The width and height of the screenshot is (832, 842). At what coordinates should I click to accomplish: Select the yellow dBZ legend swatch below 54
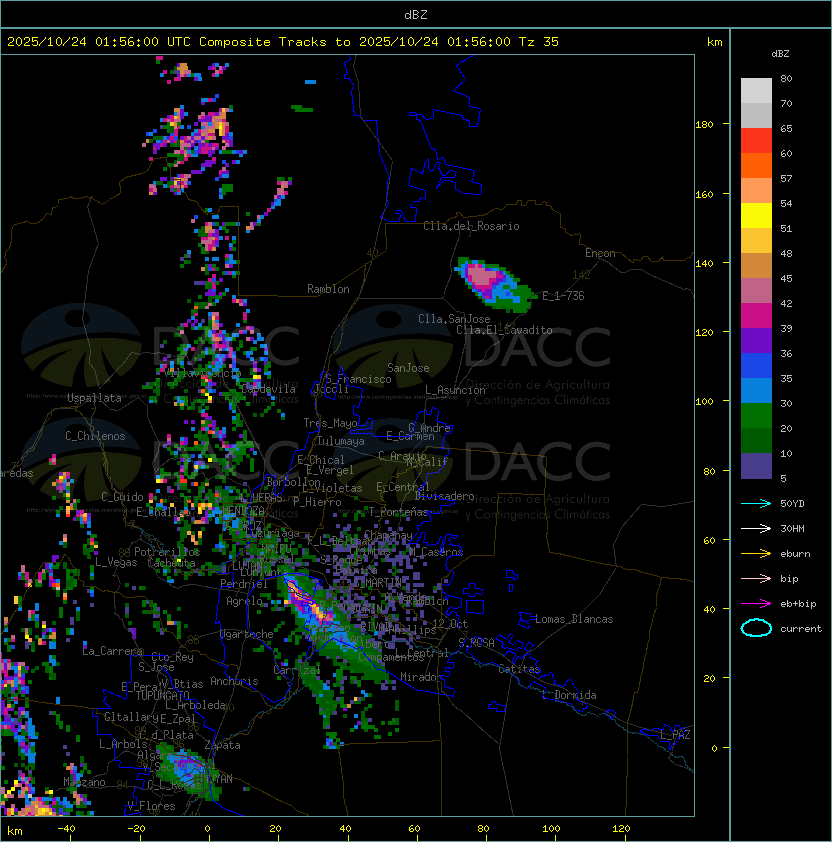pos(756,216)
